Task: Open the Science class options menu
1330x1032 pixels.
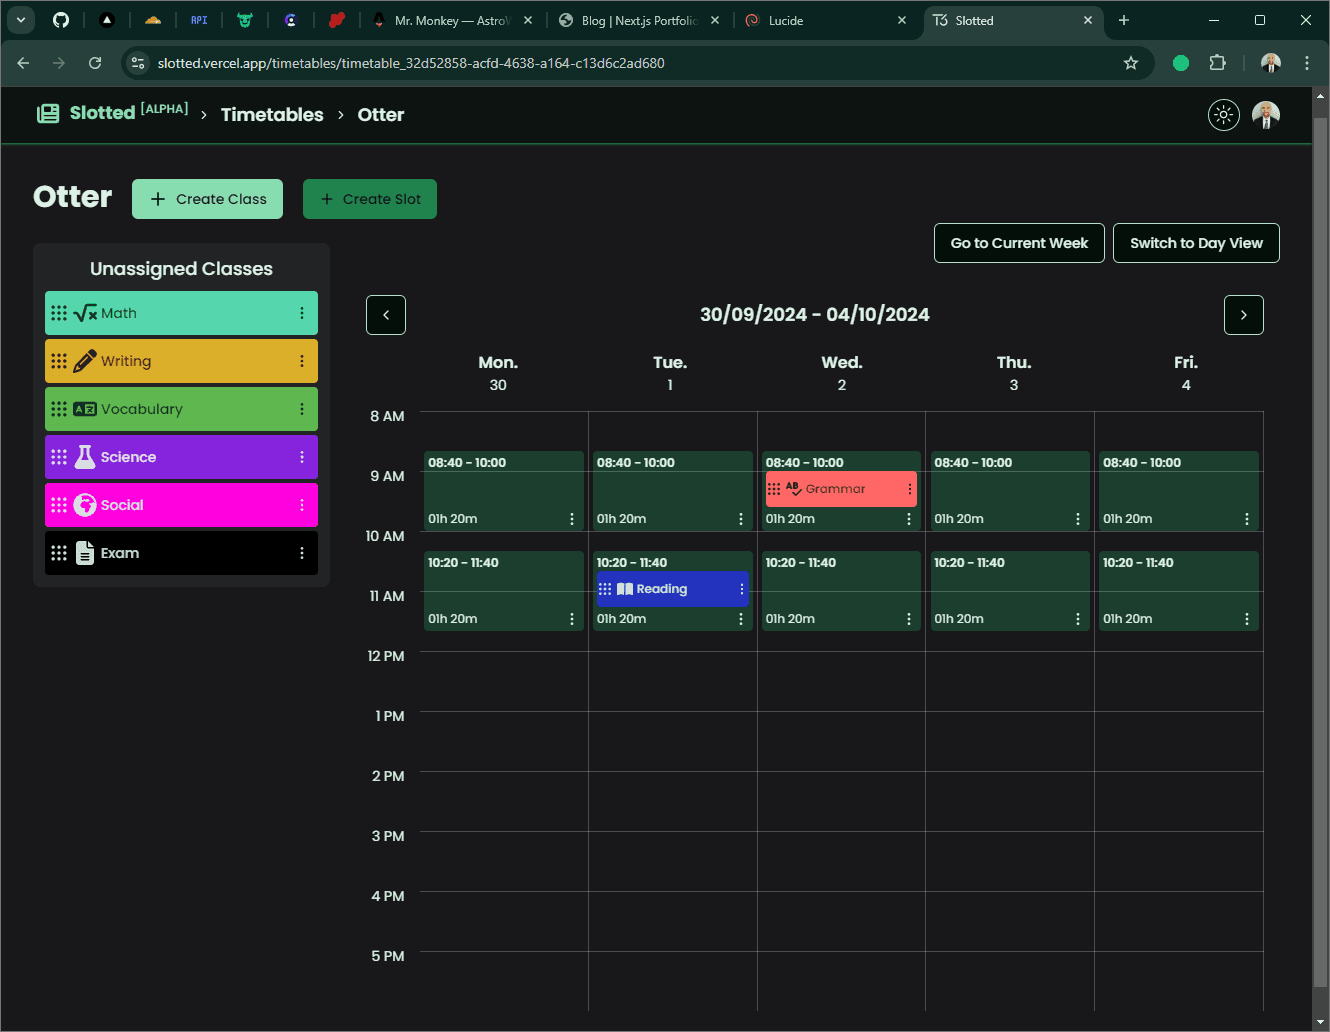Action: (x=302, y=457)
